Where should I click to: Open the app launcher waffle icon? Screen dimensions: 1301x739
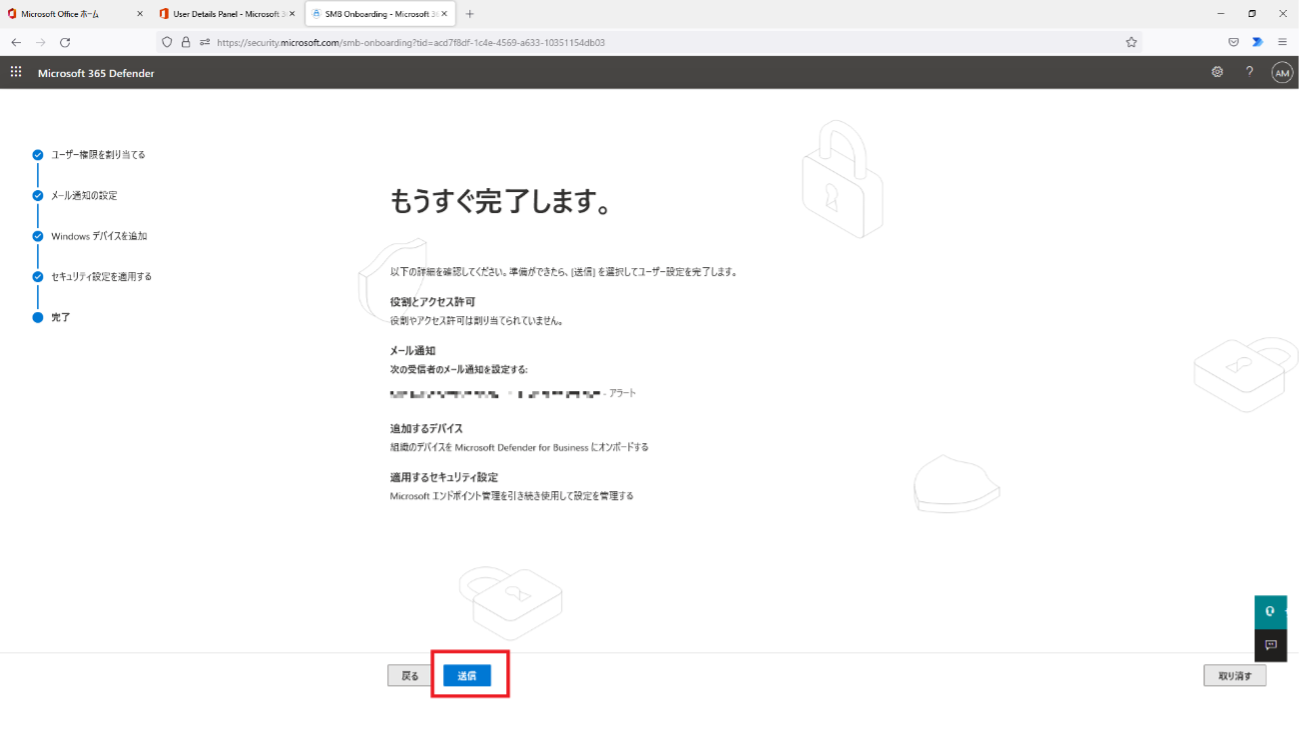tap(15, 72)
